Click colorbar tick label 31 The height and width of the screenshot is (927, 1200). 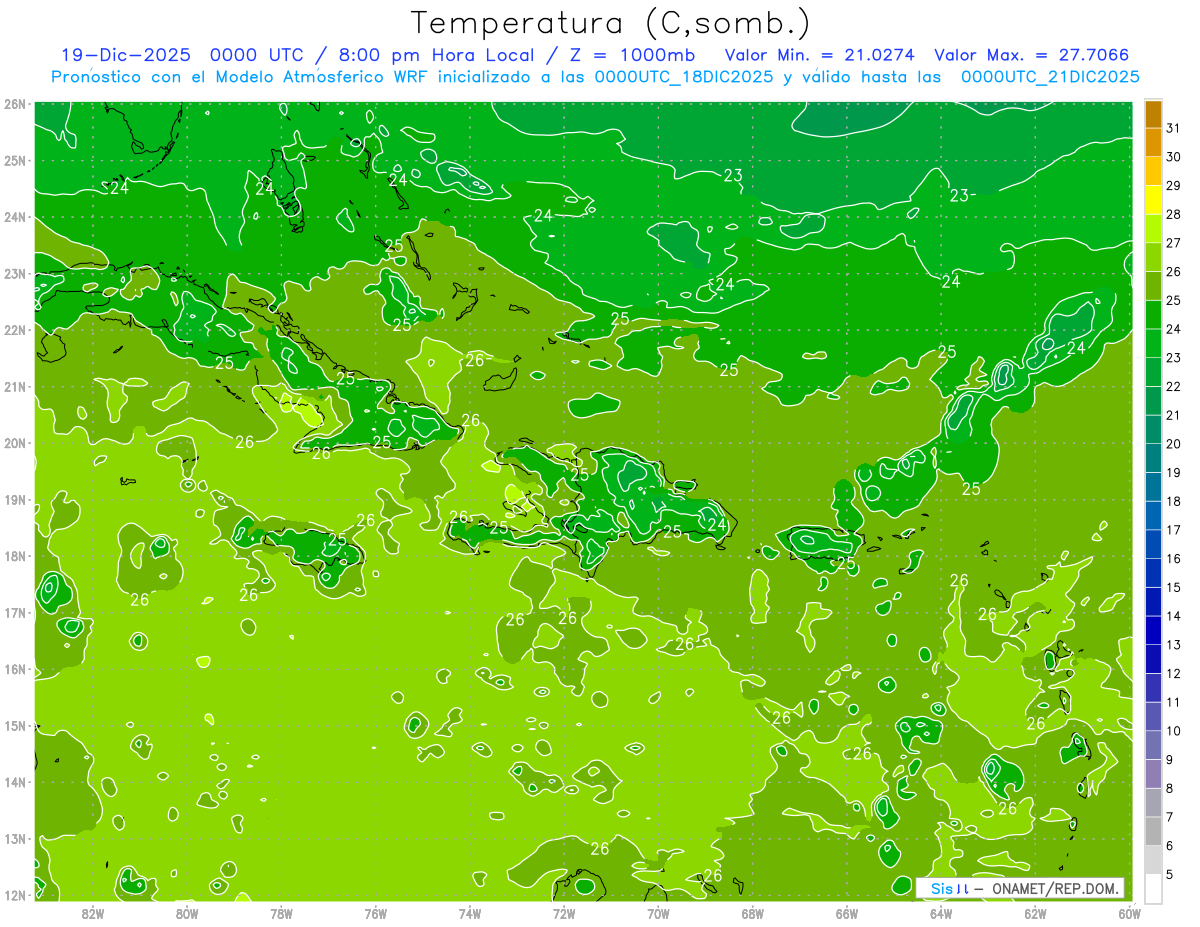pyautogui.click(x=1174, y=128)
